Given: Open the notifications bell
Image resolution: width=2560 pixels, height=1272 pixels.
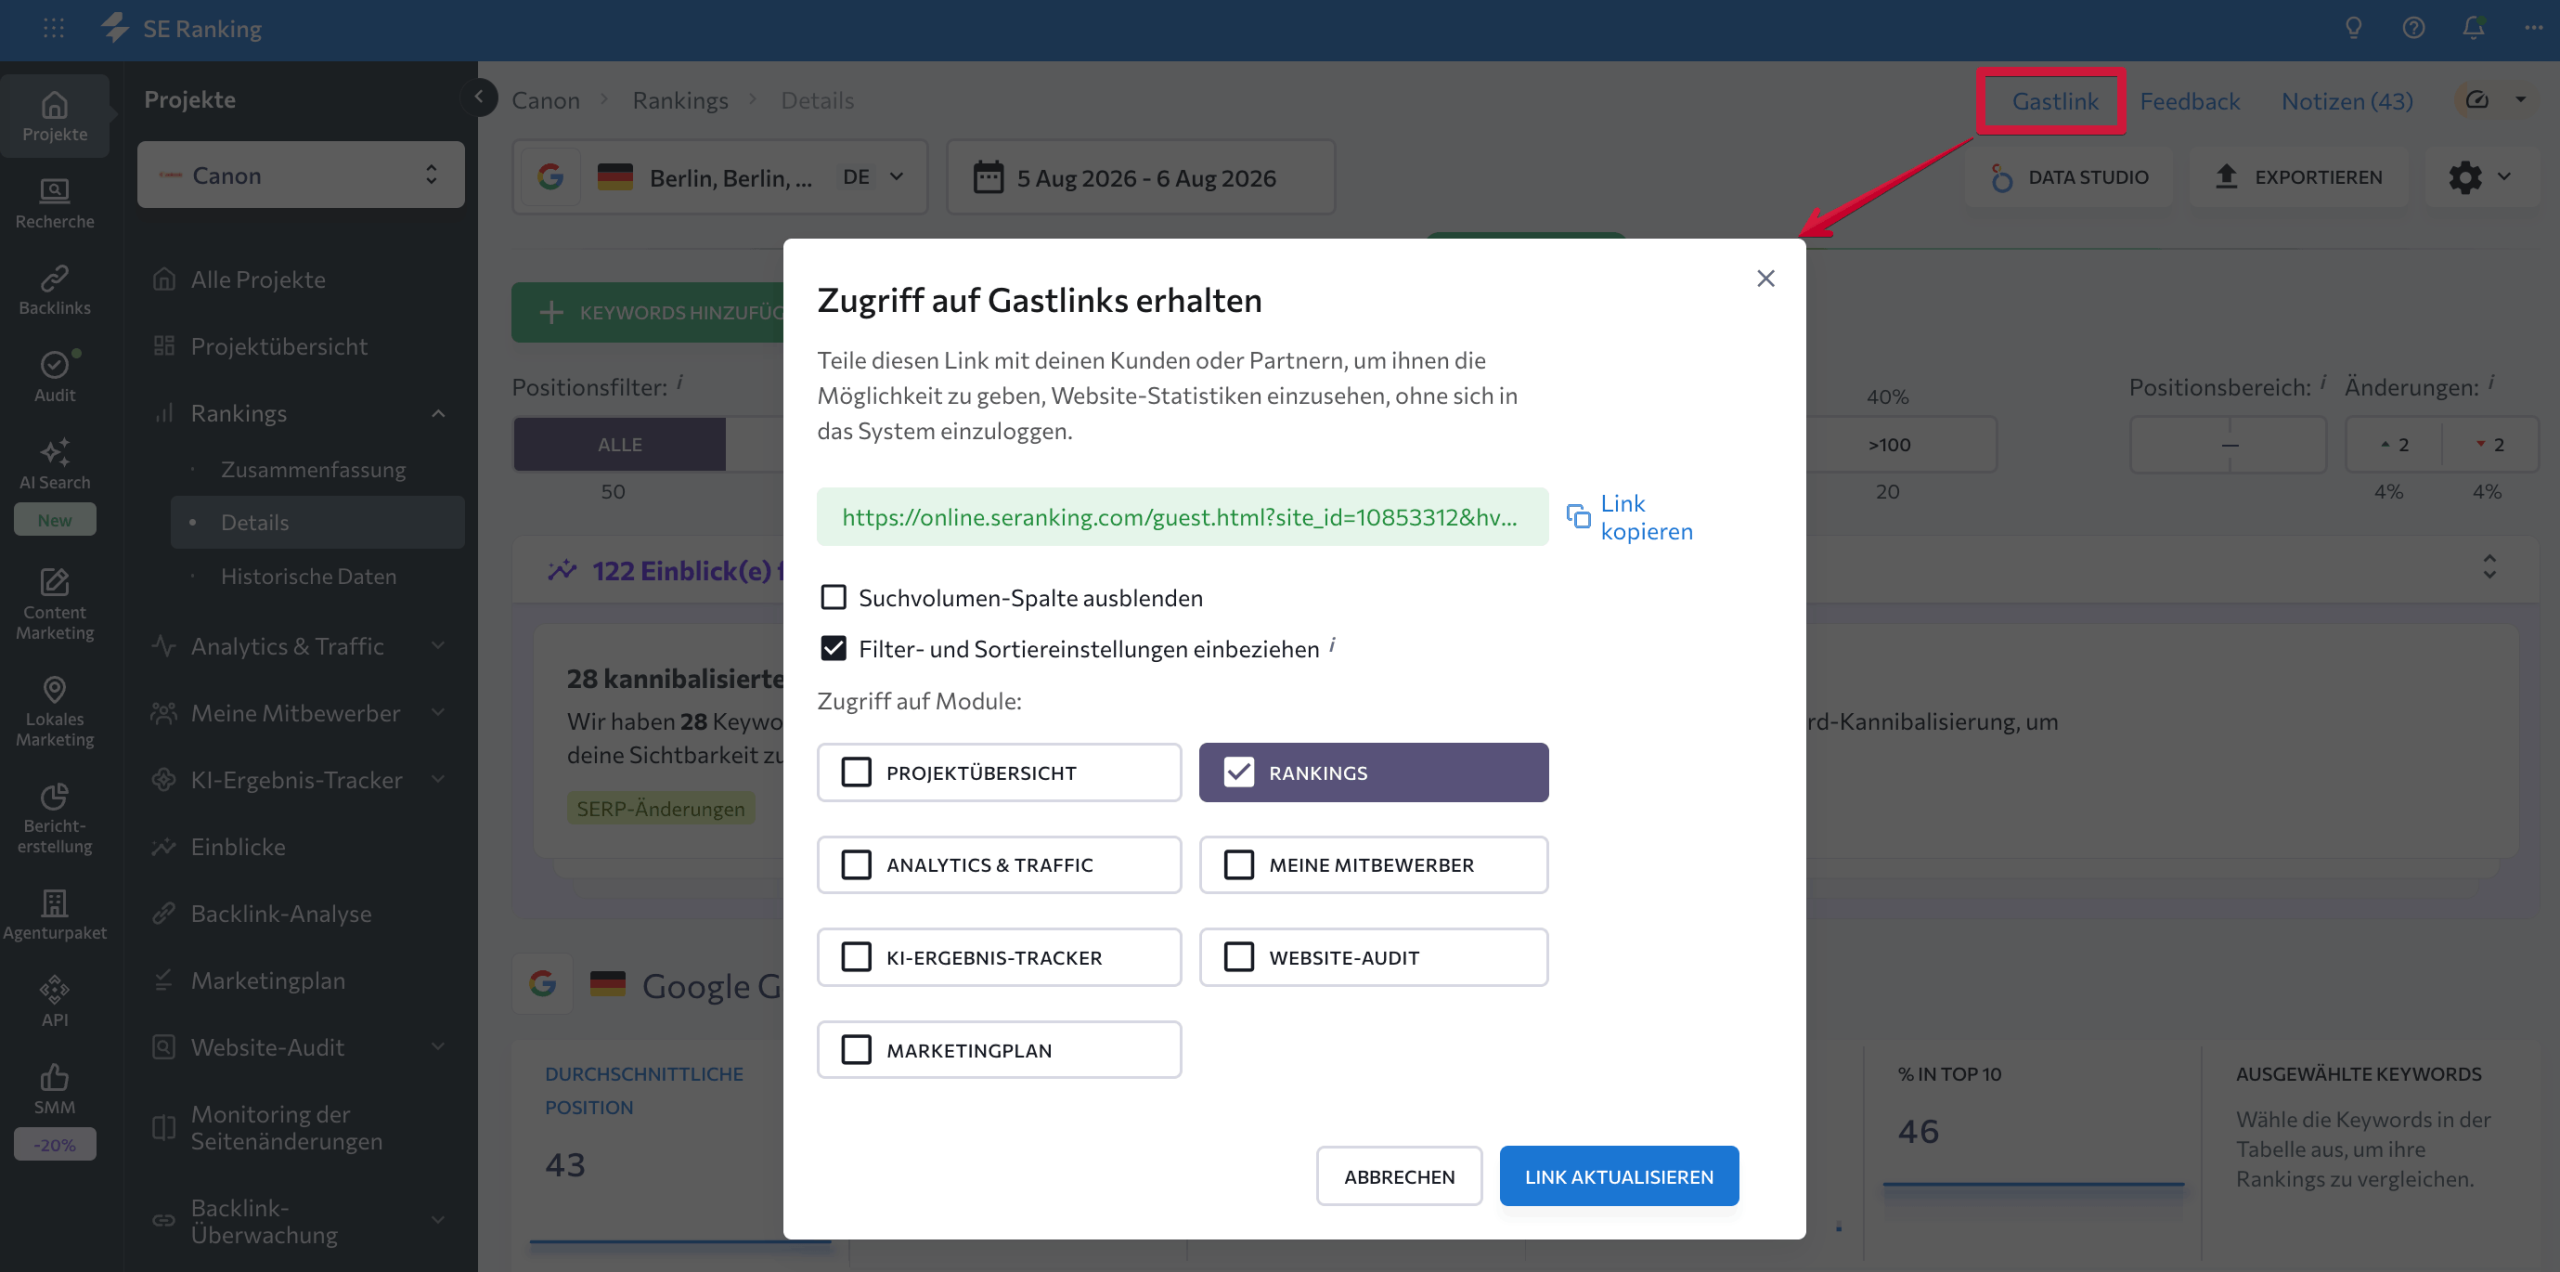Looking at the screenshot, I should point(2473,28).
